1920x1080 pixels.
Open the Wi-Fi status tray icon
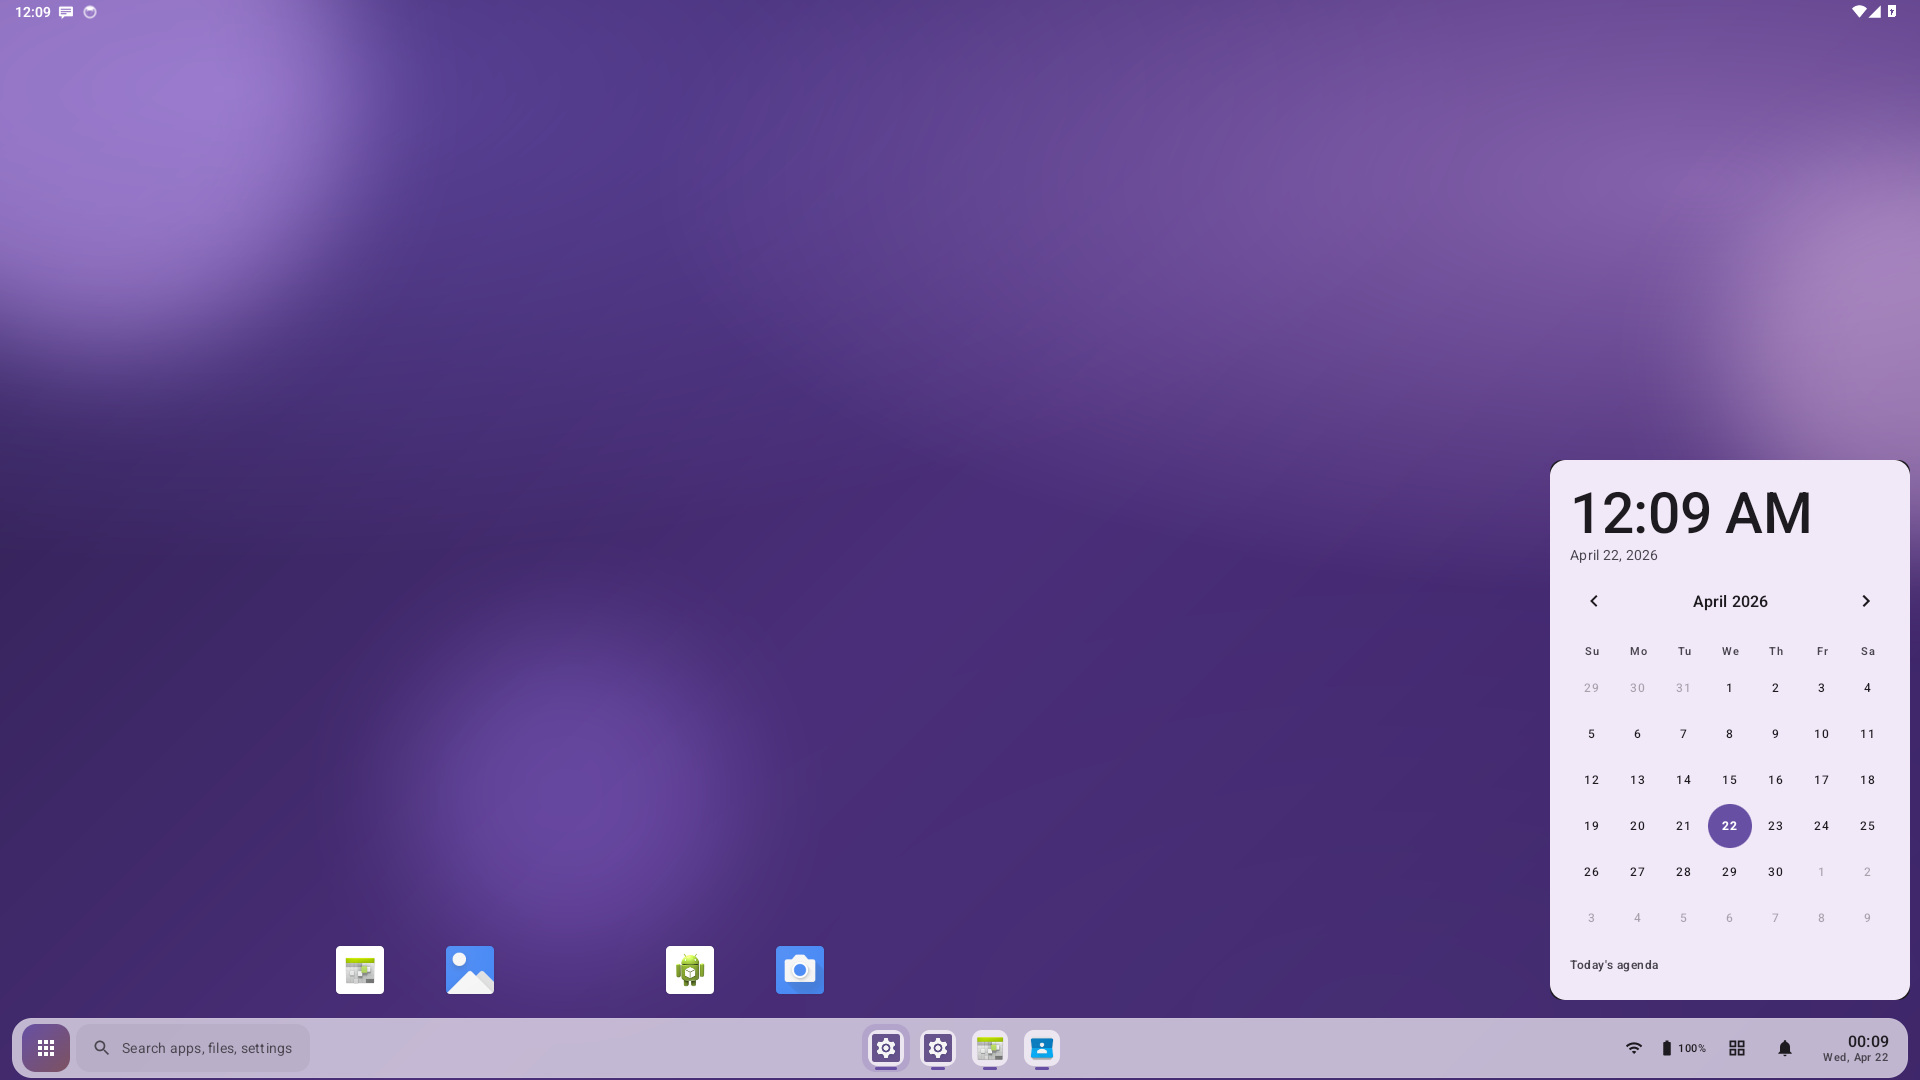[x=1633, y=1048]
